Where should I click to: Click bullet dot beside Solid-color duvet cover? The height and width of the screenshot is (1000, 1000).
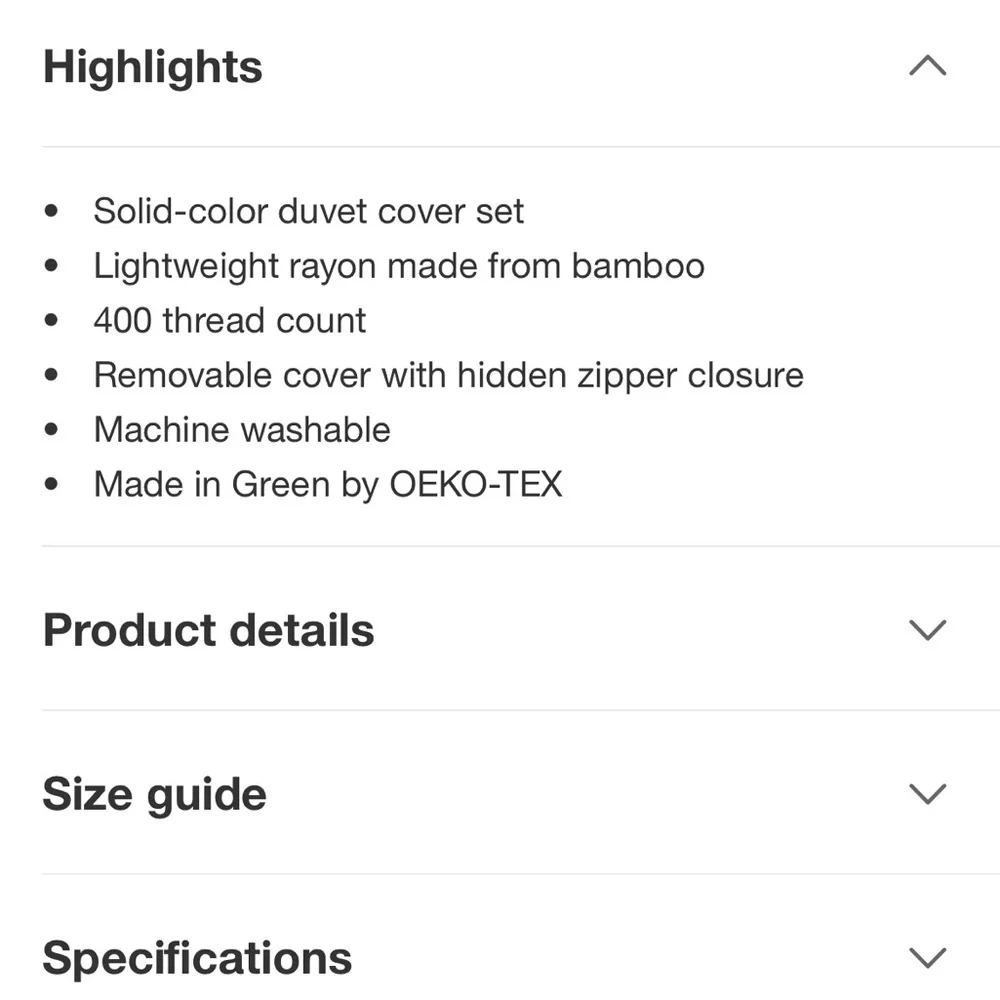pyautogui.click(x=52, y=211)
